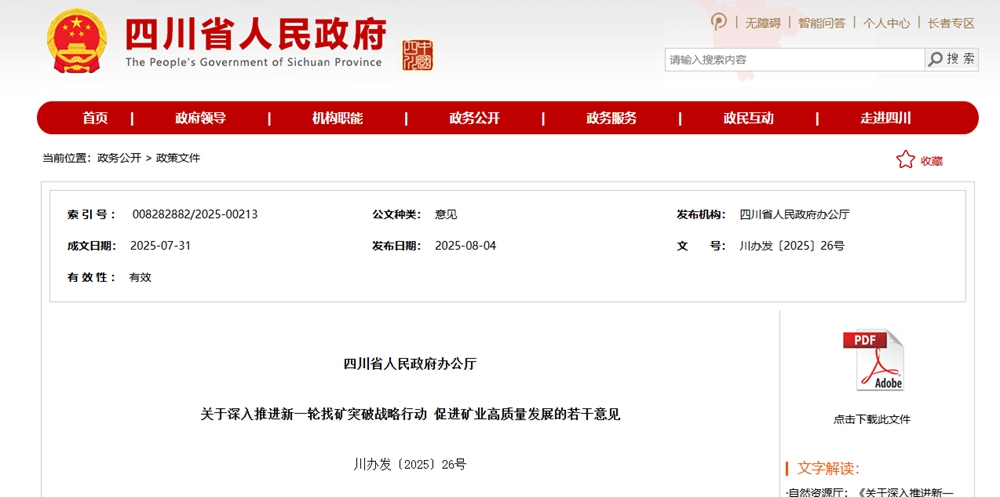
Task: Click the circular P icon in top bar
Action: tap(718, 22)
